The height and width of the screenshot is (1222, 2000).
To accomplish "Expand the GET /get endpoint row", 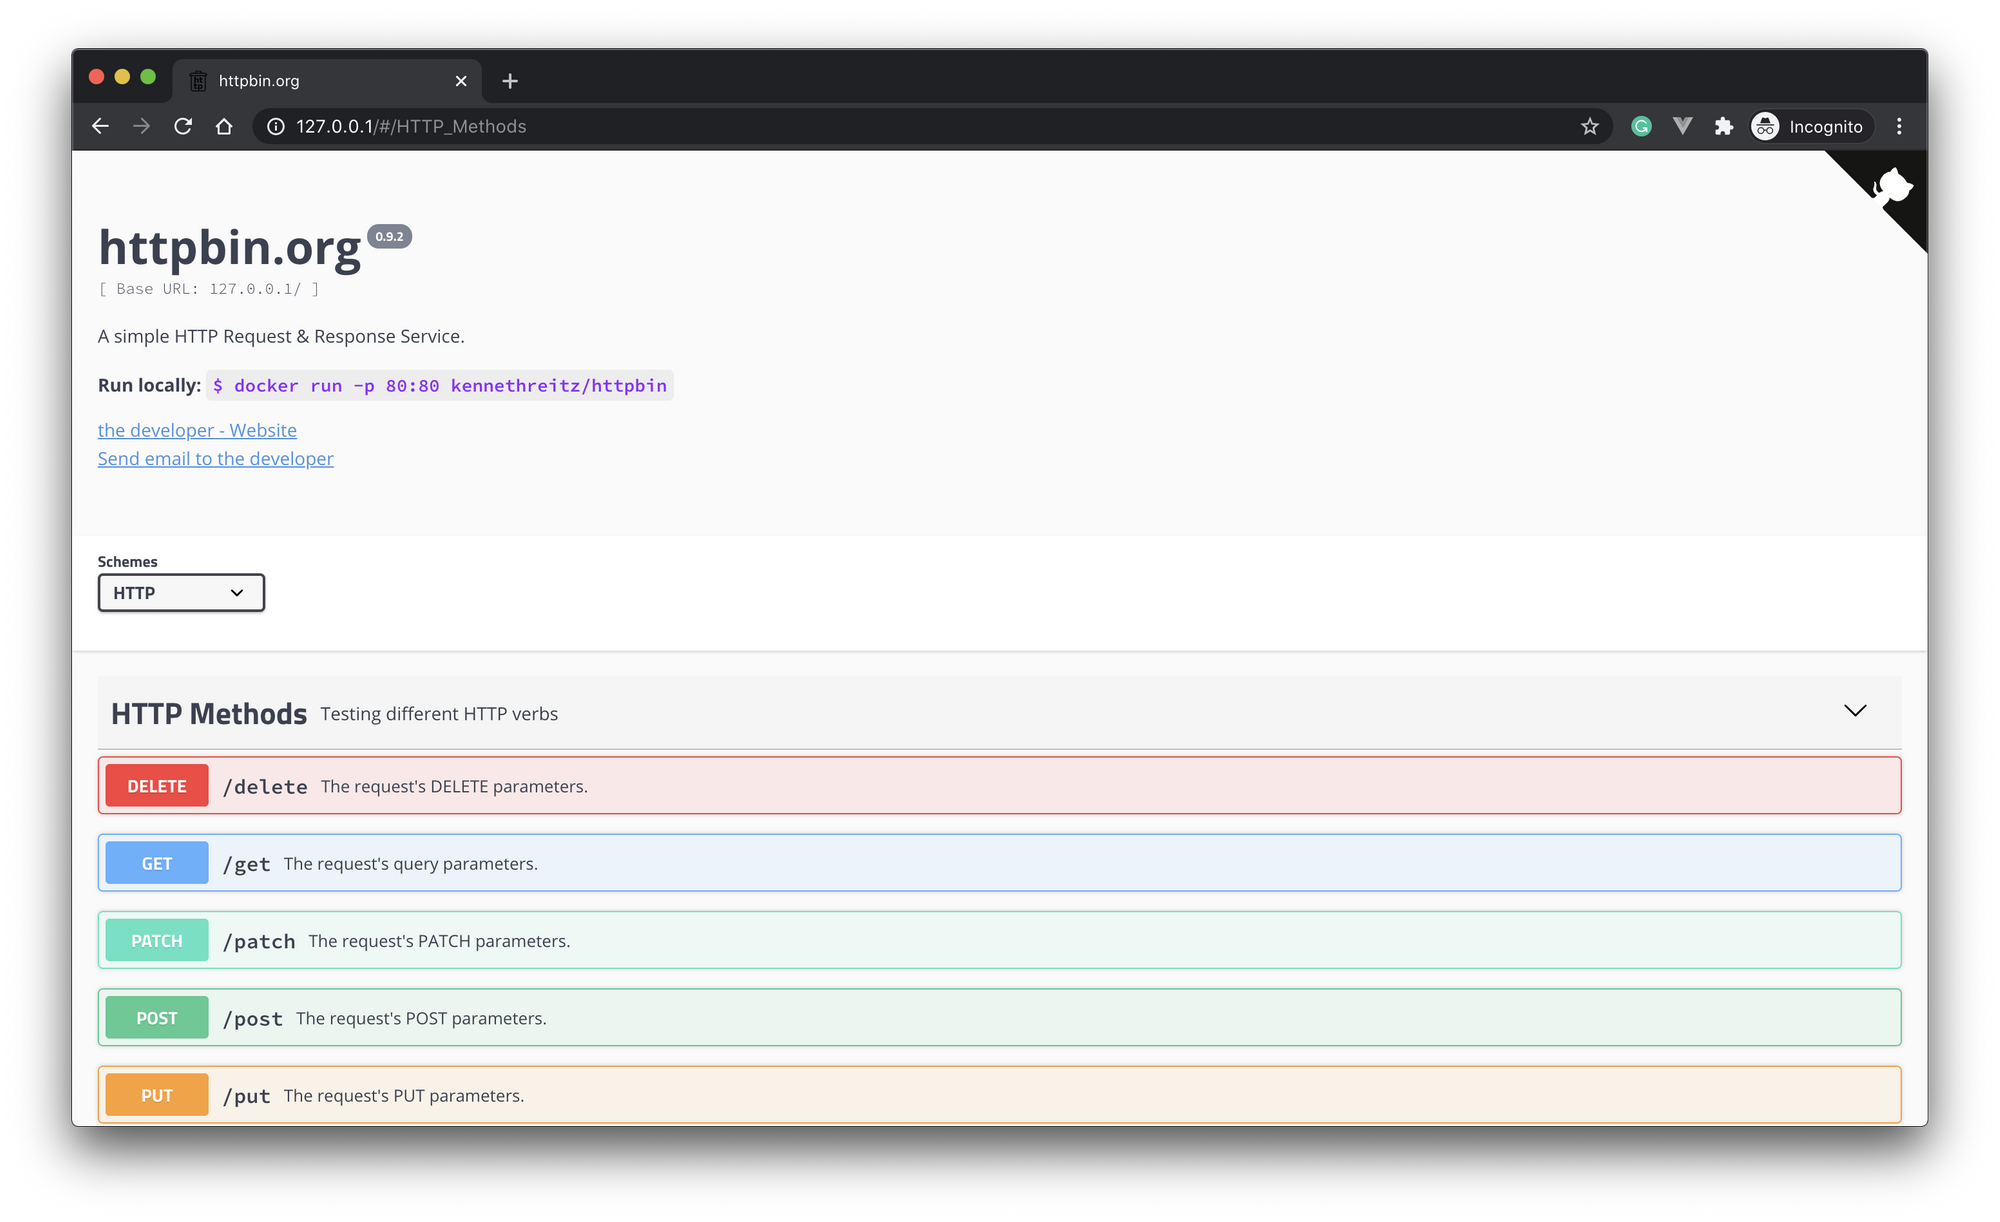I will pyautogui.click(x=999, y=862).
